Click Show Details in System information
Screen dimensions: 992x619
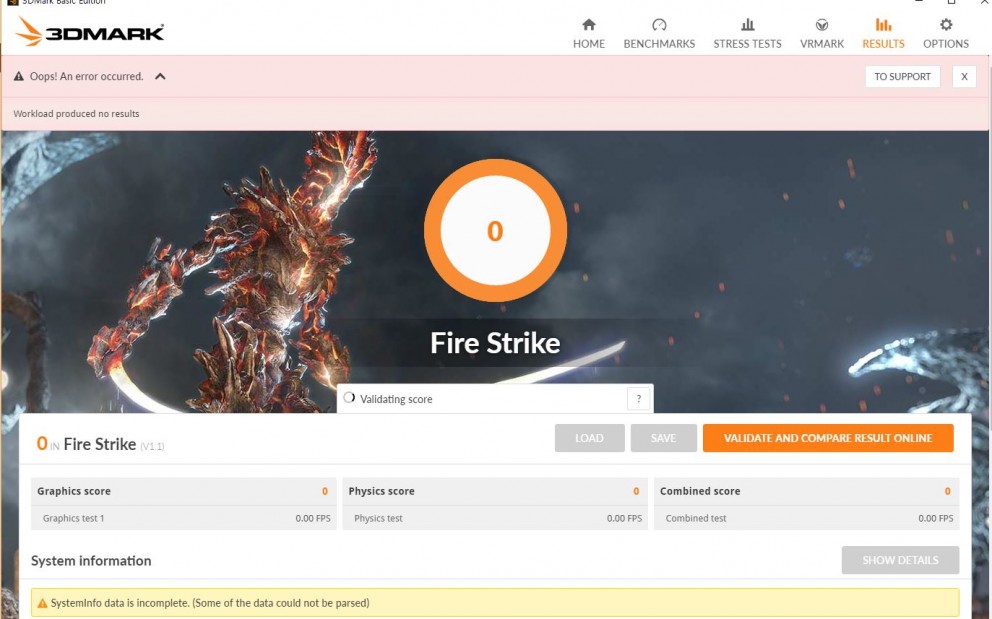(900, 560)
